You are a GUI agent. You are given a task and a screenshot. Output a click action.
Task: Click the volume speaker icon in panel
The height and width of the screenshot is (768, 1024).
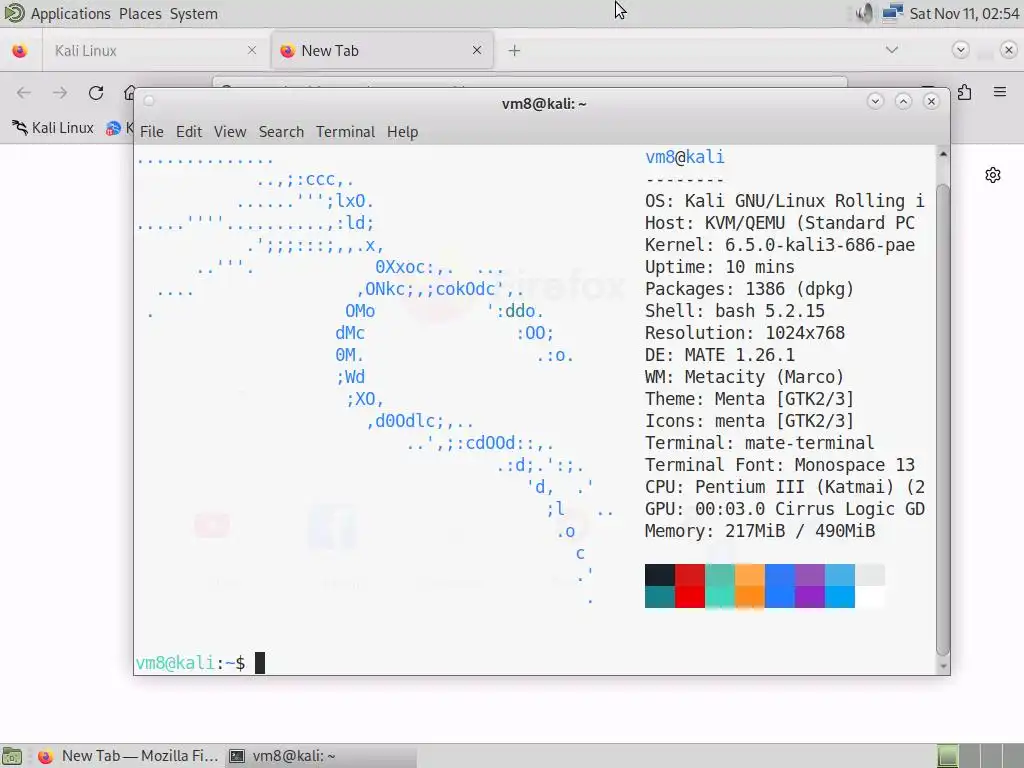[x=863, y=13]
